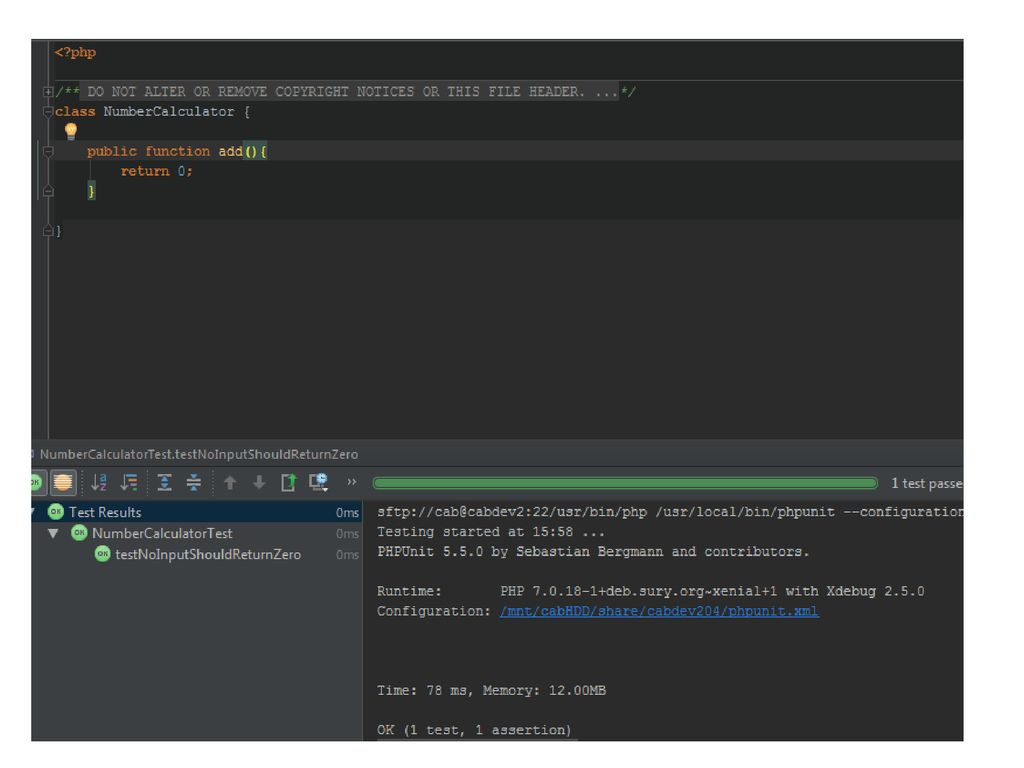
Task: Click the <?php opening tag
Action: 75,52
